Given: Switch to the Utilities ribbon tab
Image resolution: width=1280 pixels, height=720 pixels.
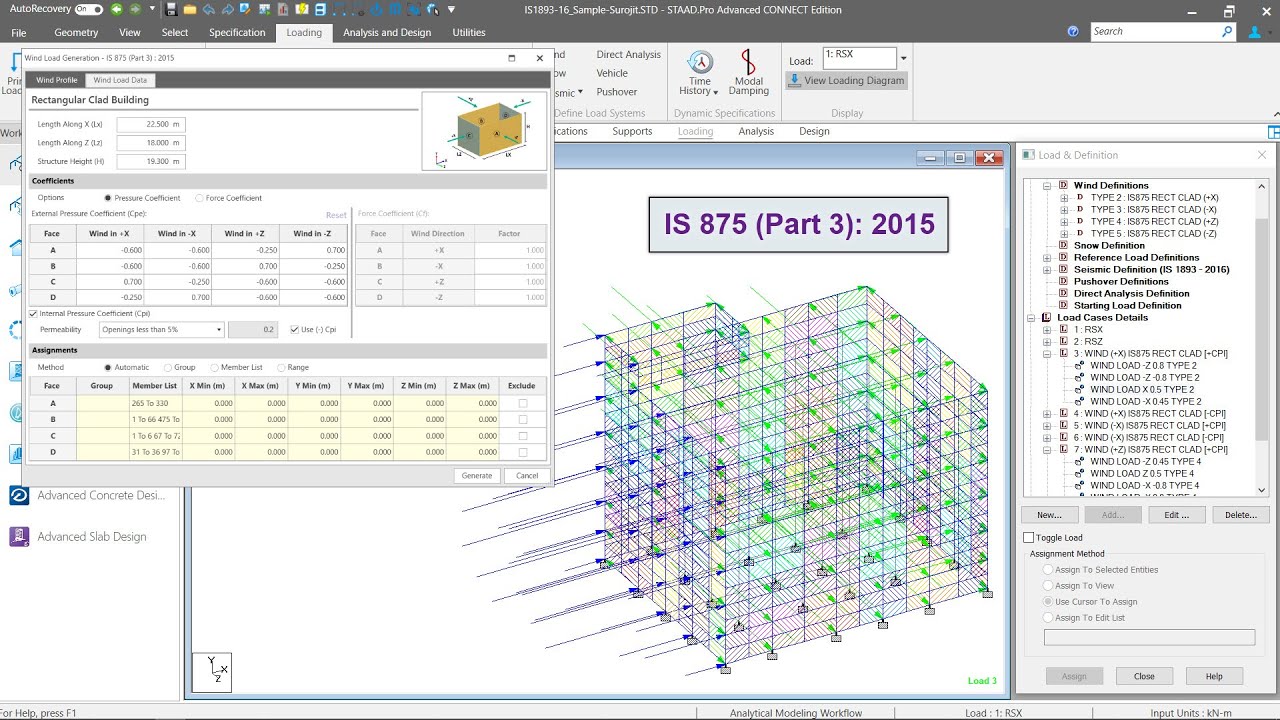Looking at the screenshot, I should click(x=469, y=32).
